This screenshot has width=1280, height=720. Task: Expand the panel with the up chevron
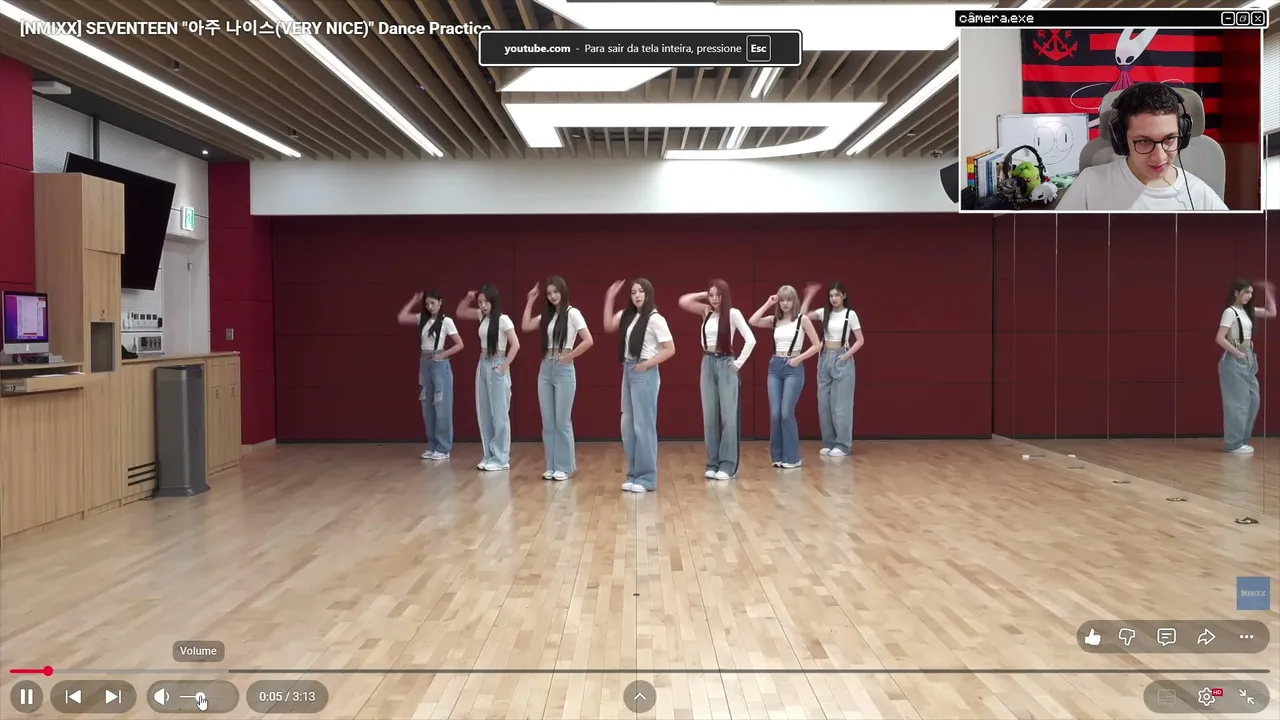coord(640,697)
